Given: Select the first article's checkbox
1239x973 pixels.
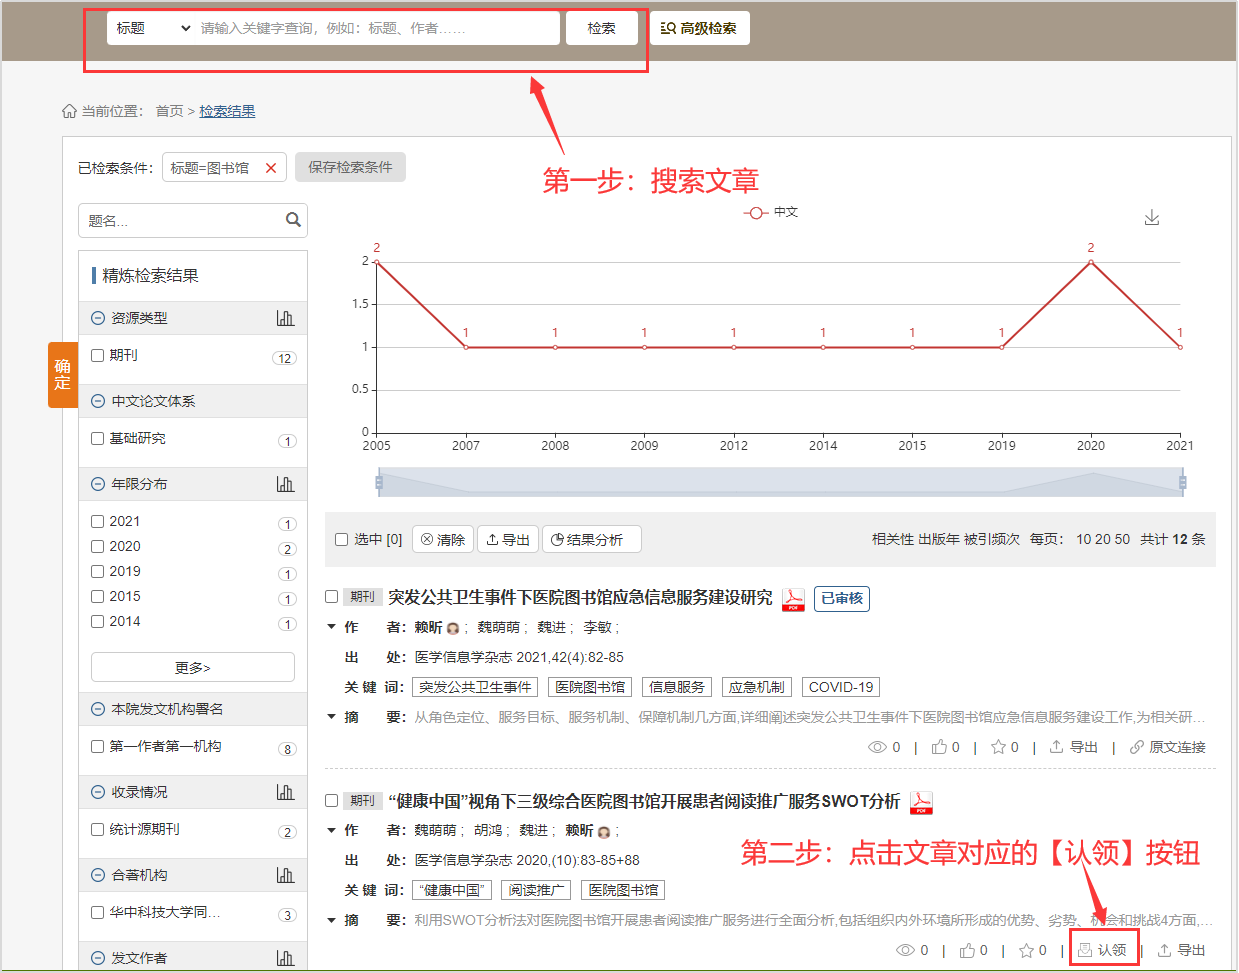Looking at the screenshot, I should click(332, 597).
